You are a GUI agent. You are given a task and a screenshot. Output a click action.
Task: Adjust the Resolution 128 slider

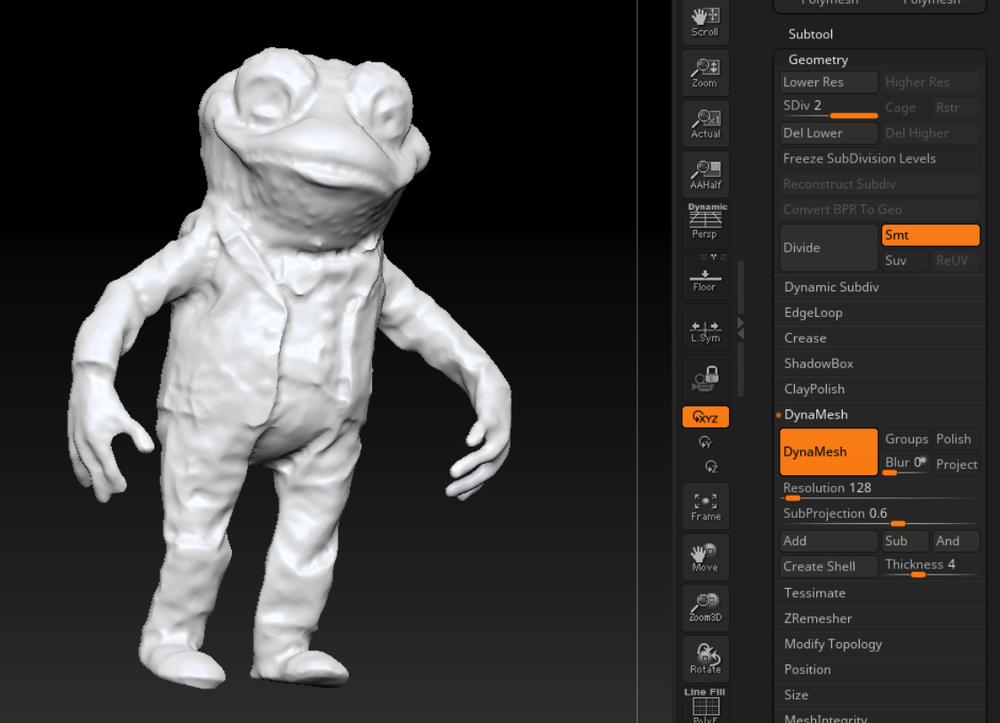point(879,490)
